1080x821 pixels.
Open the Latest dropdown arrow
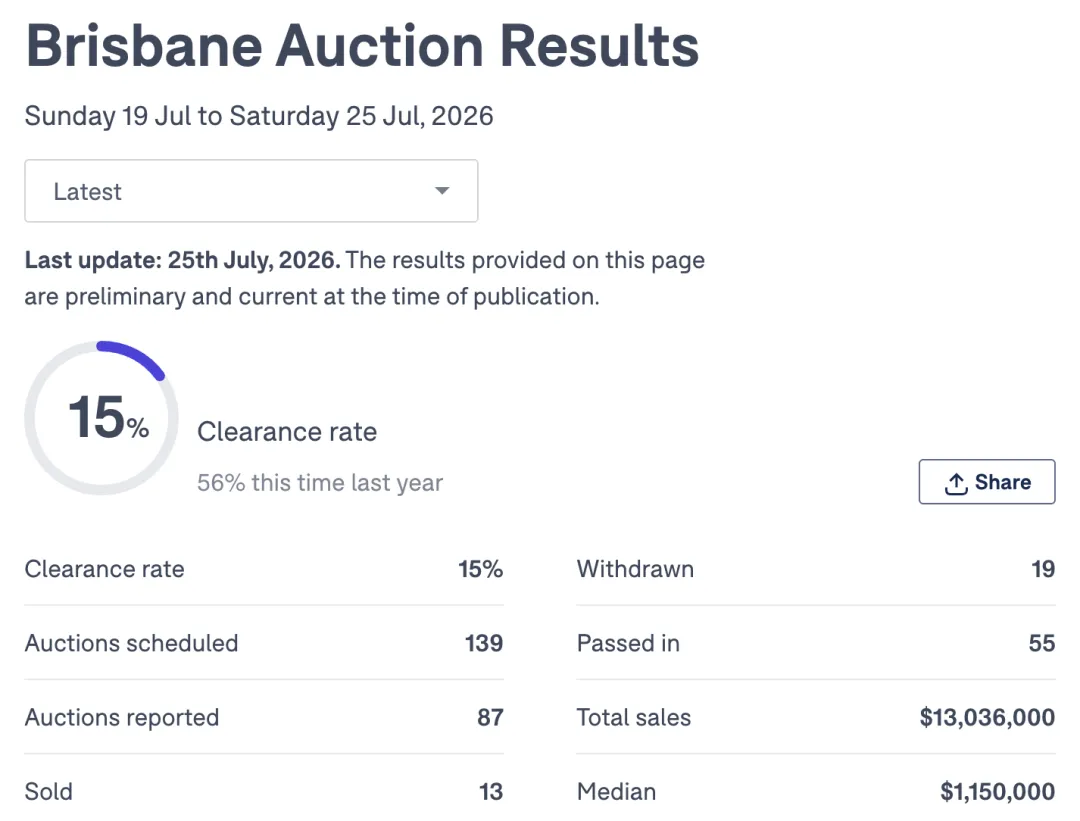point(442,191)
